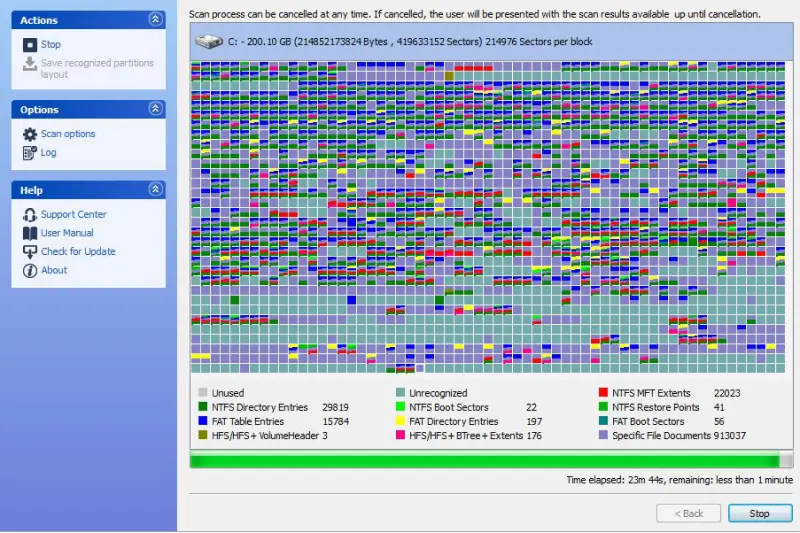Click the FAT Directory Entries count 197
The width and height of the screenshot is (800, 533).
point(534,421)
